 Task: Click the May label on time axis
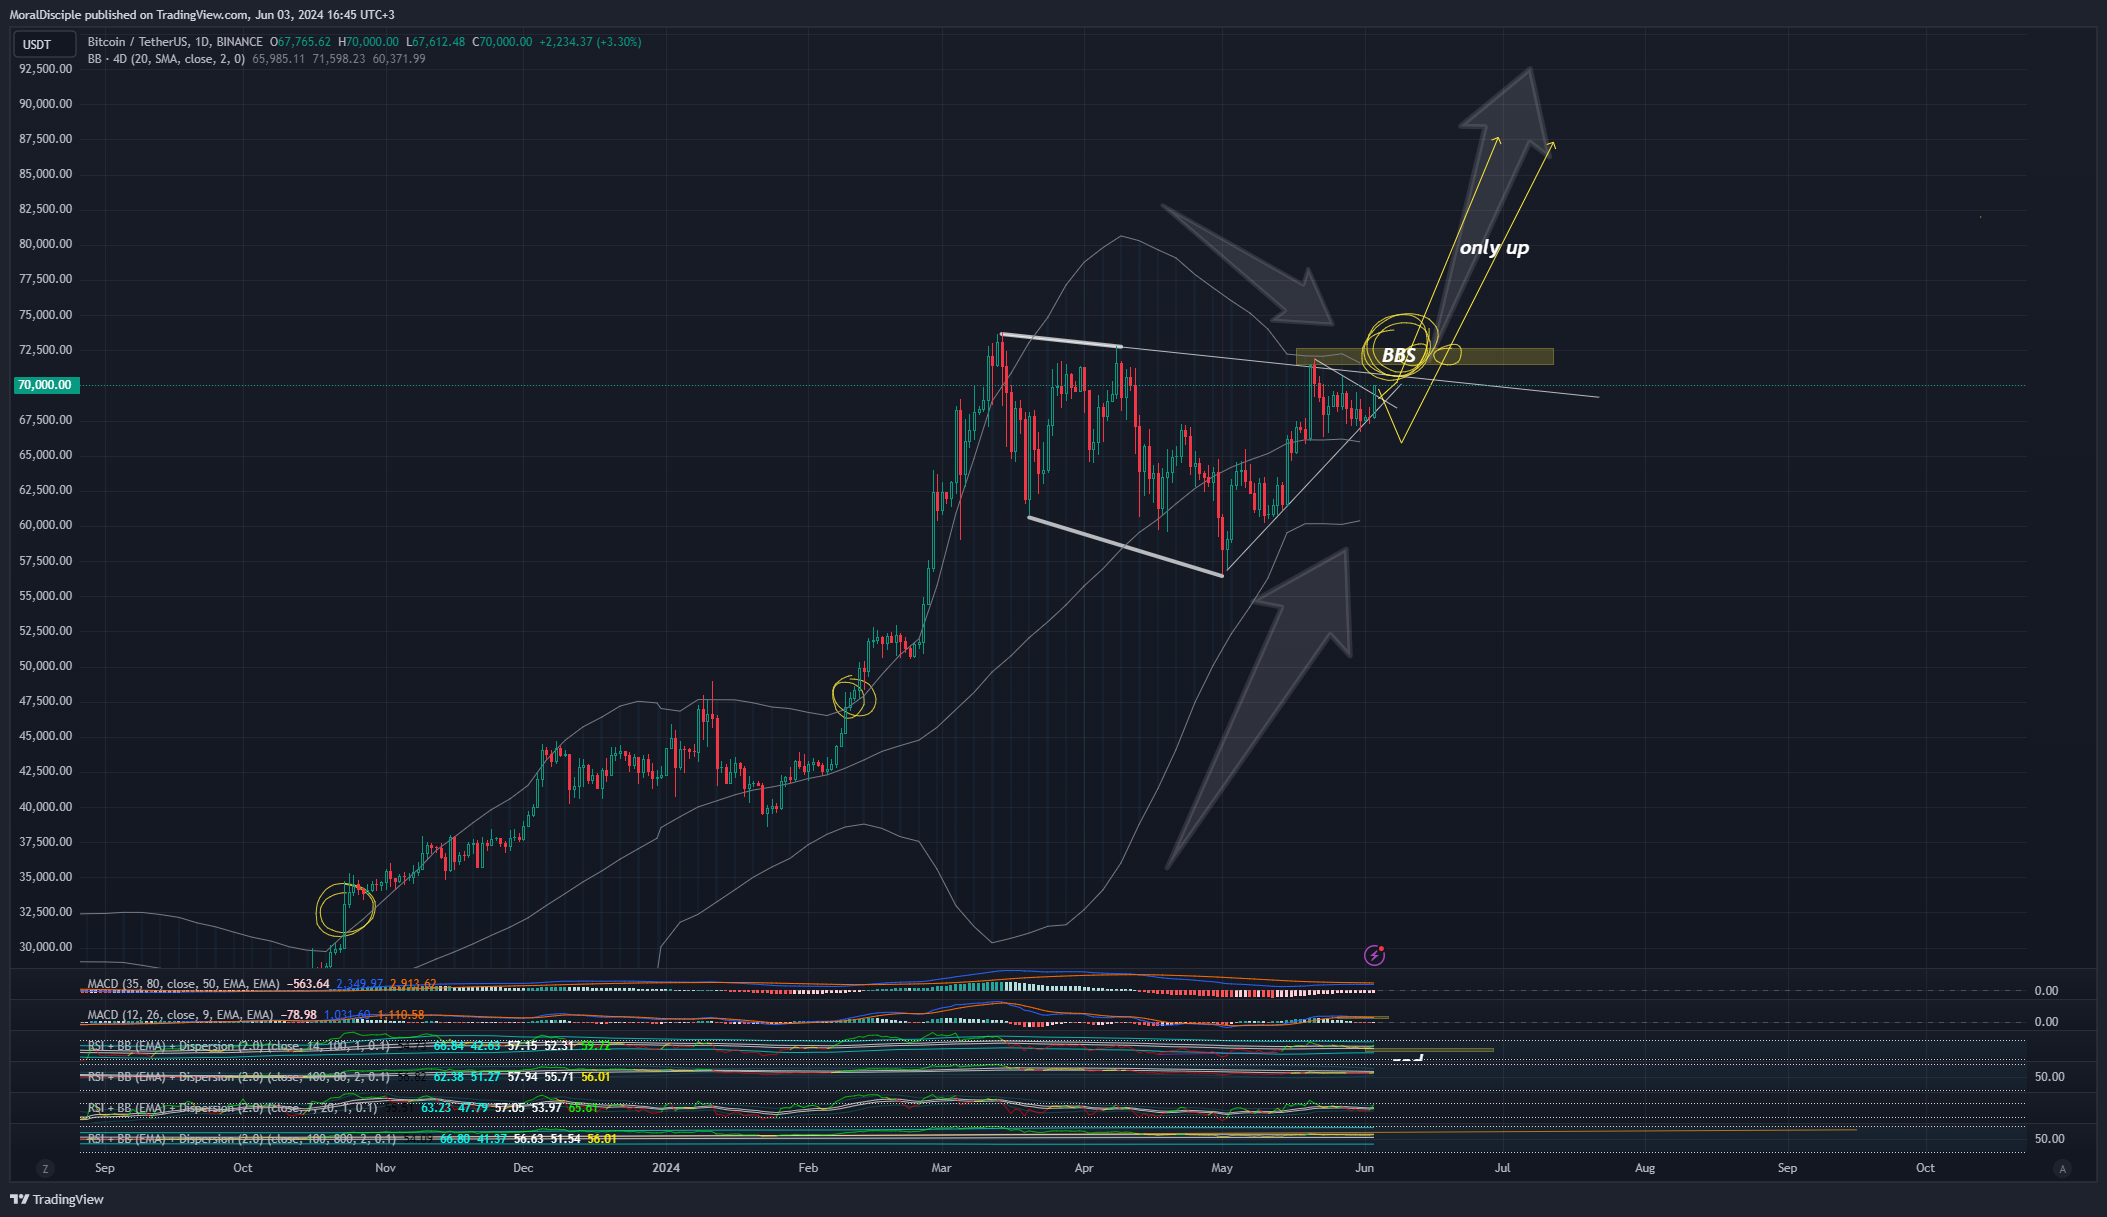pos(1222,1168)
